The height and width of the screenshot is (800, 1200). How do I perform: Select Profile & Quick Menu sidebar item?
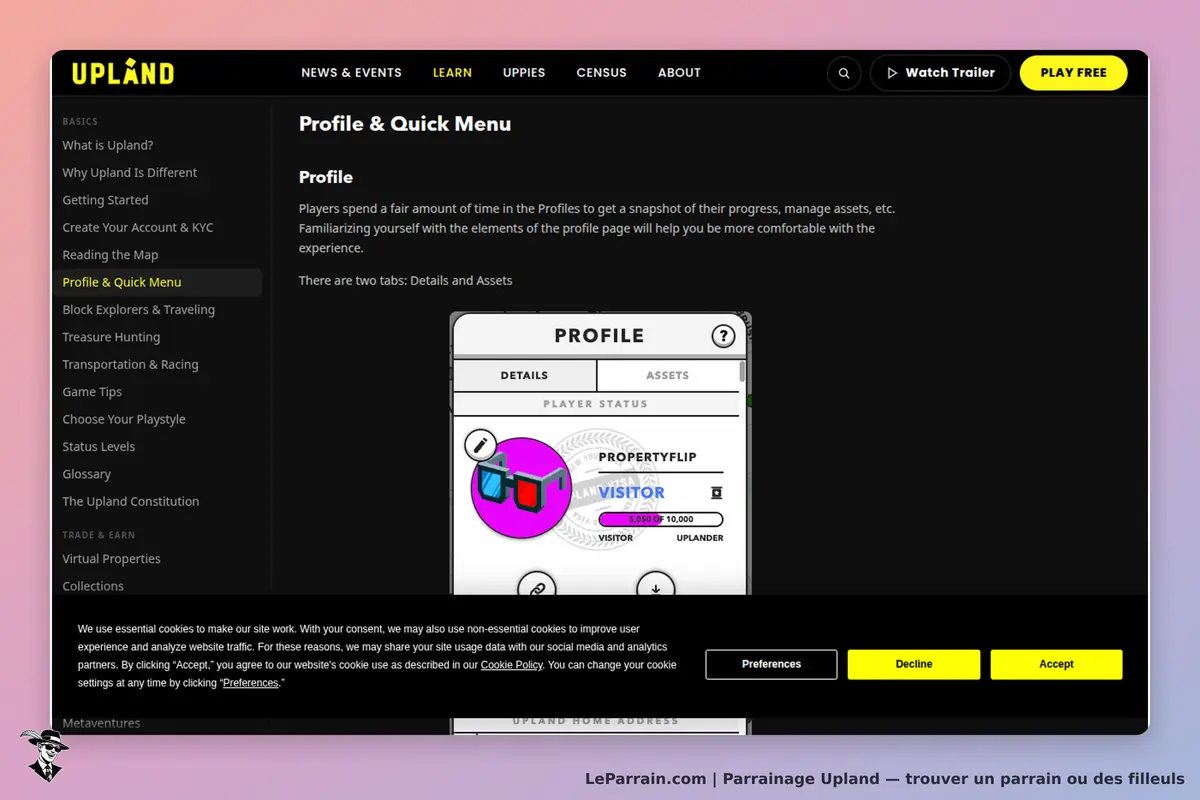[157, 282]
